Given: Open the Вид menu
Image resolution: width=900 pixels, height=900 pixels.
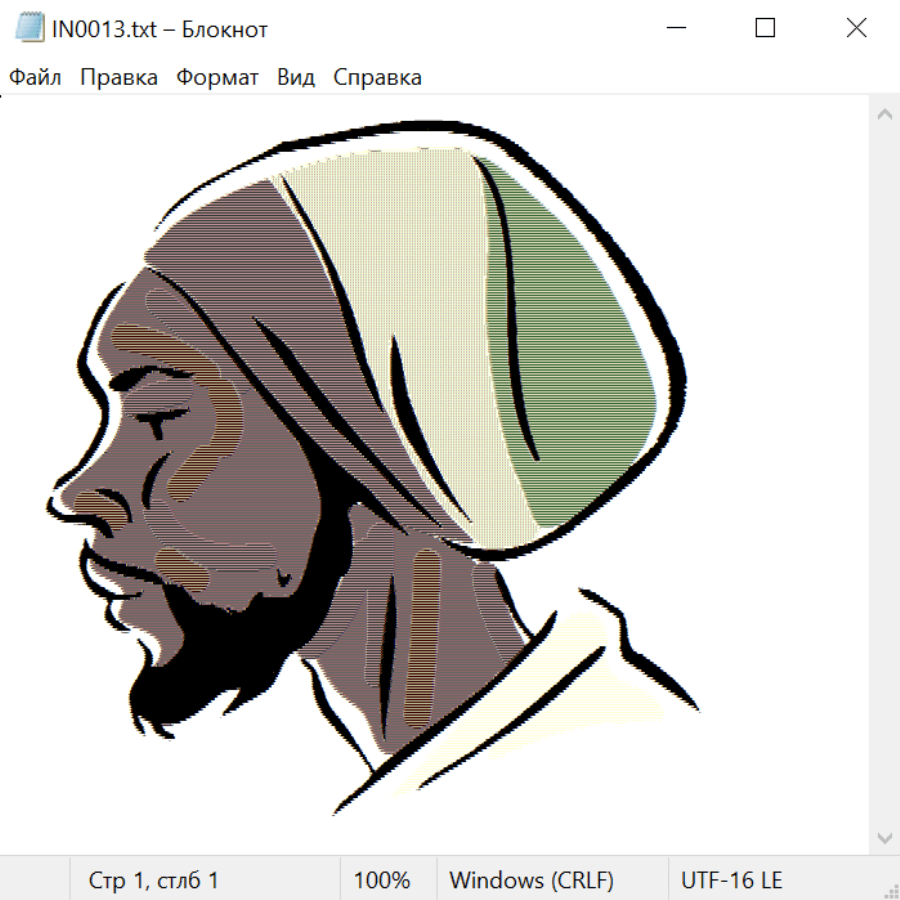Looking at the screenshot, I should click(x=296, y=78).
